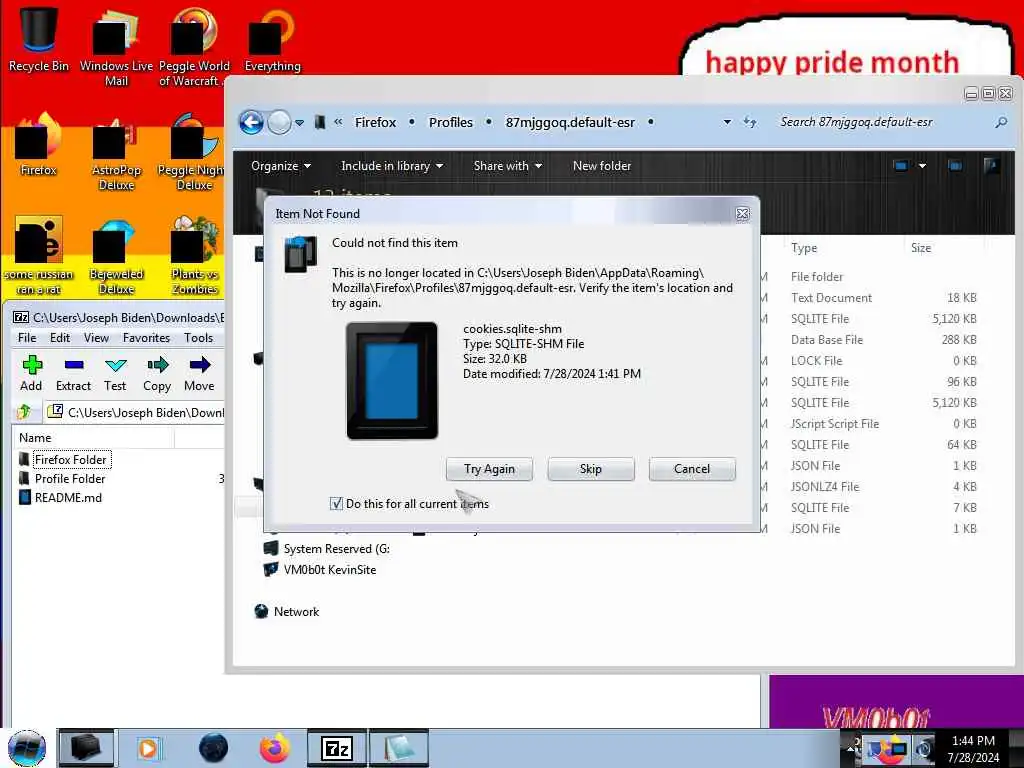Click the Name column header in 7-Zip
Viewport: 1024px width, 768px height.
(93, 438)
